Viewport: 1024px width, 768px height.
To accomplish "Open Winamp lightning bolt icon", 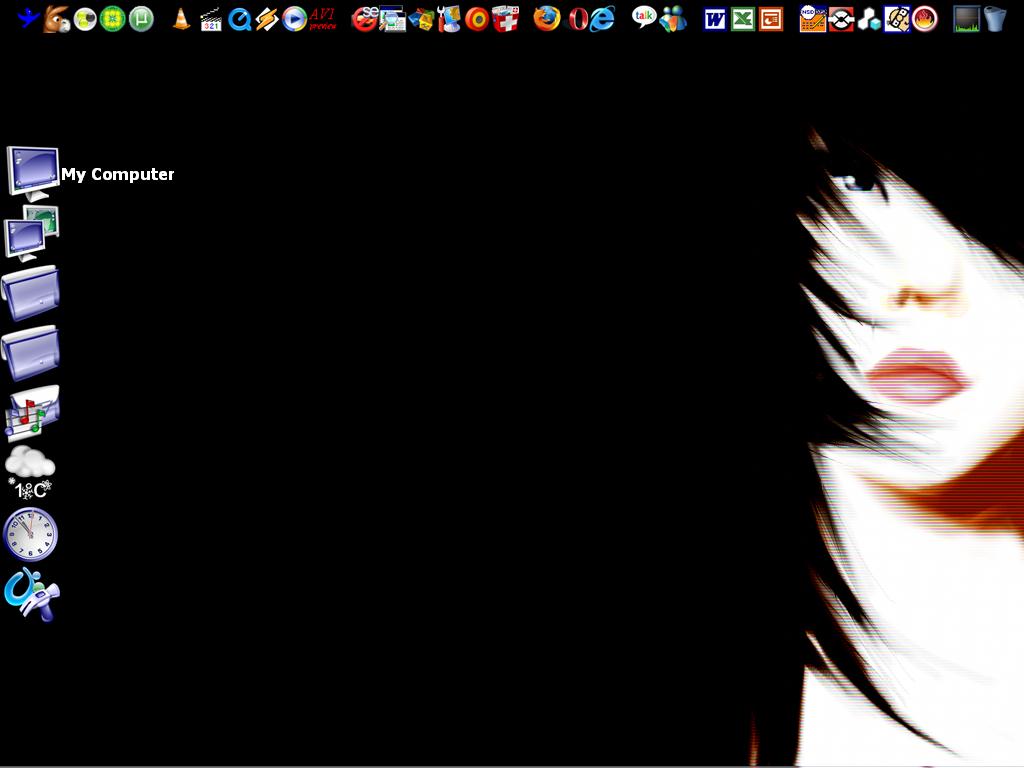I will [266, 19].
